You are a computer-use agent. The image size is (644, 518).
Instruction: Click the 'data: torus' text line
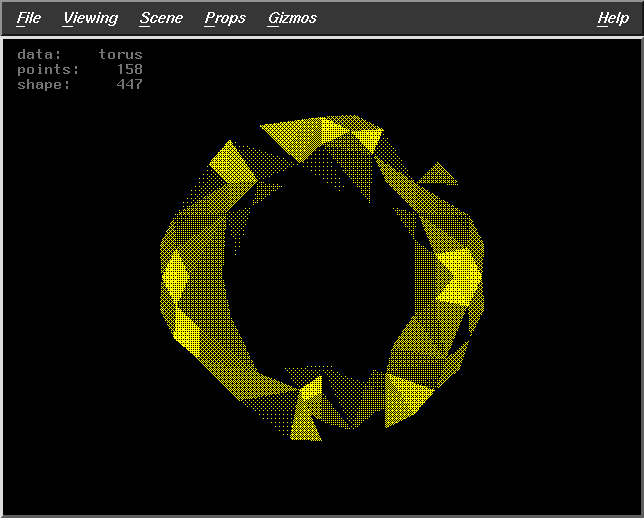pos(80,54)
